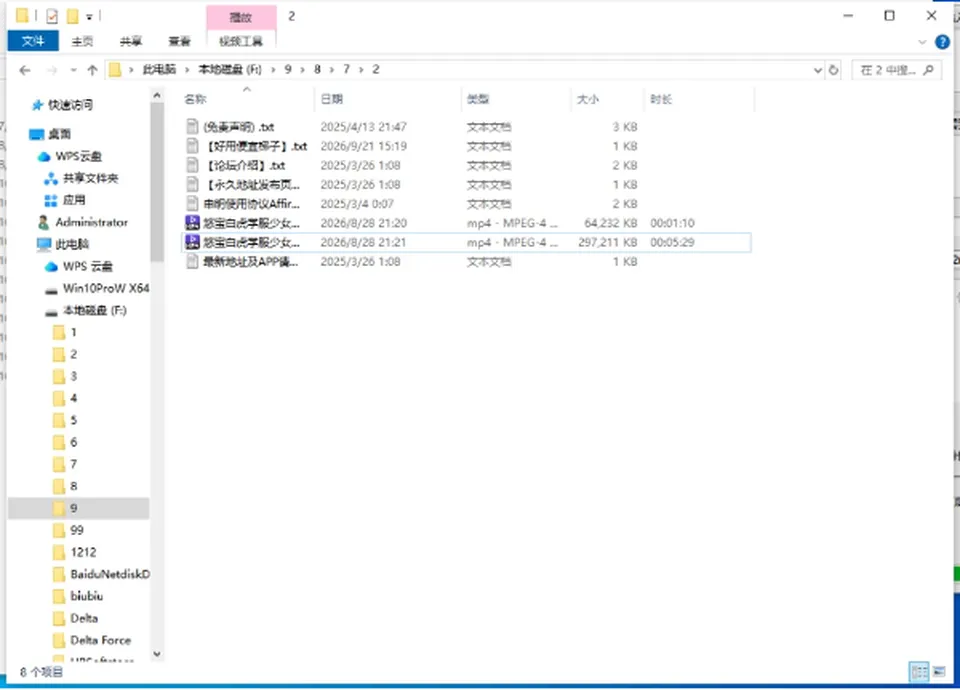
Task: Open the WPS云盘 cloud icon under desktop
Action: point(43,156)
